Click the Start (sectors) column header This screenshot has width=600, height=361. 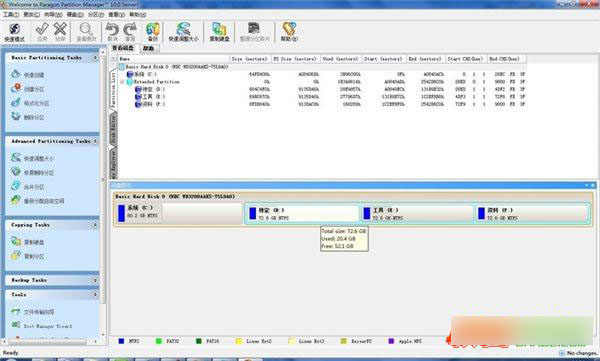tap(383, 59)
